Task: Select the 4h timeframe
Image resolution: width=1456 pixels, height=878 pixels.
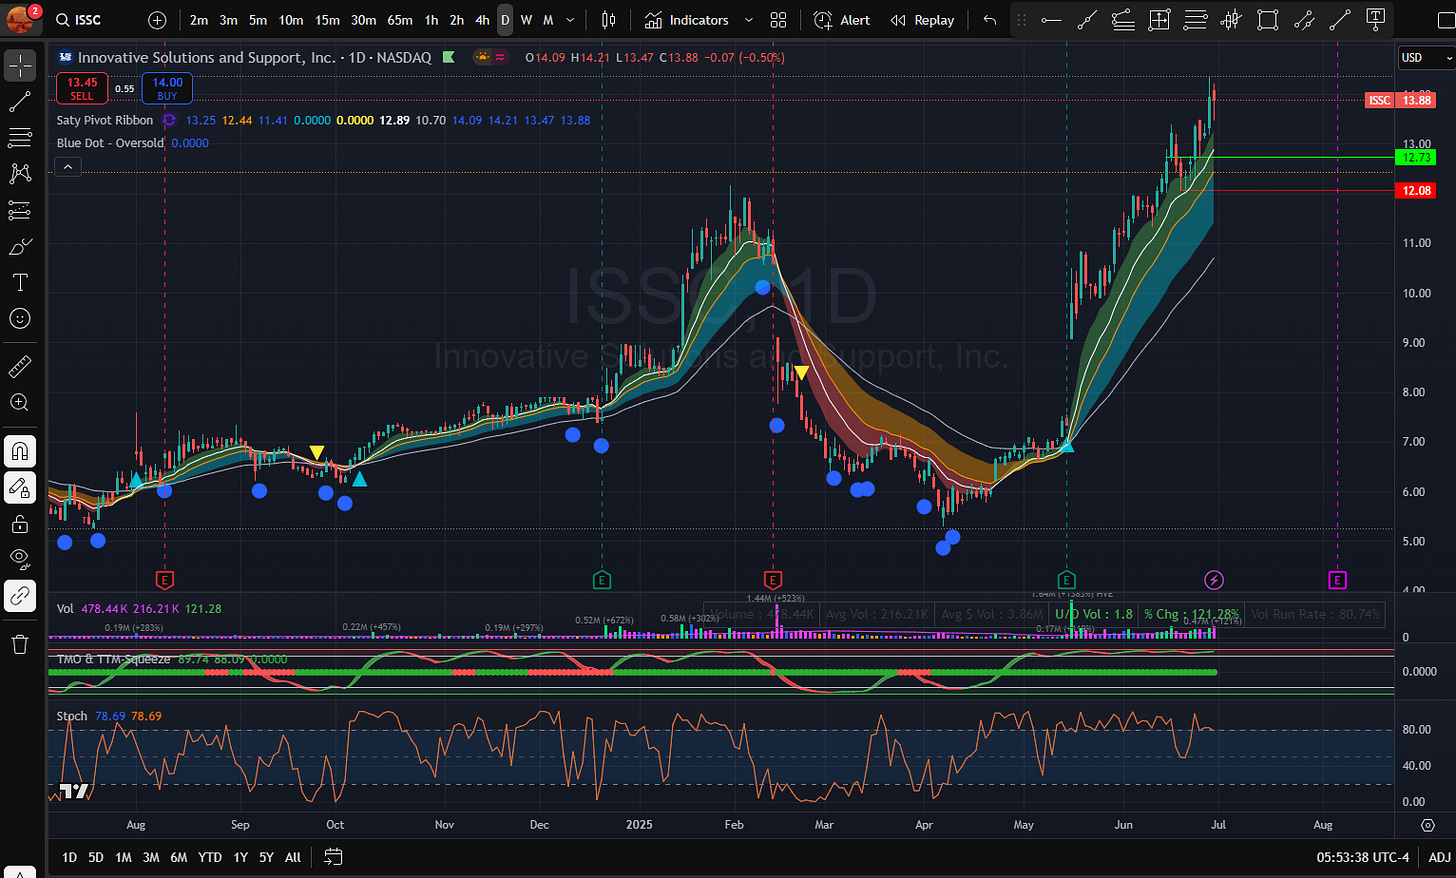Action: [x=482, y=20]
